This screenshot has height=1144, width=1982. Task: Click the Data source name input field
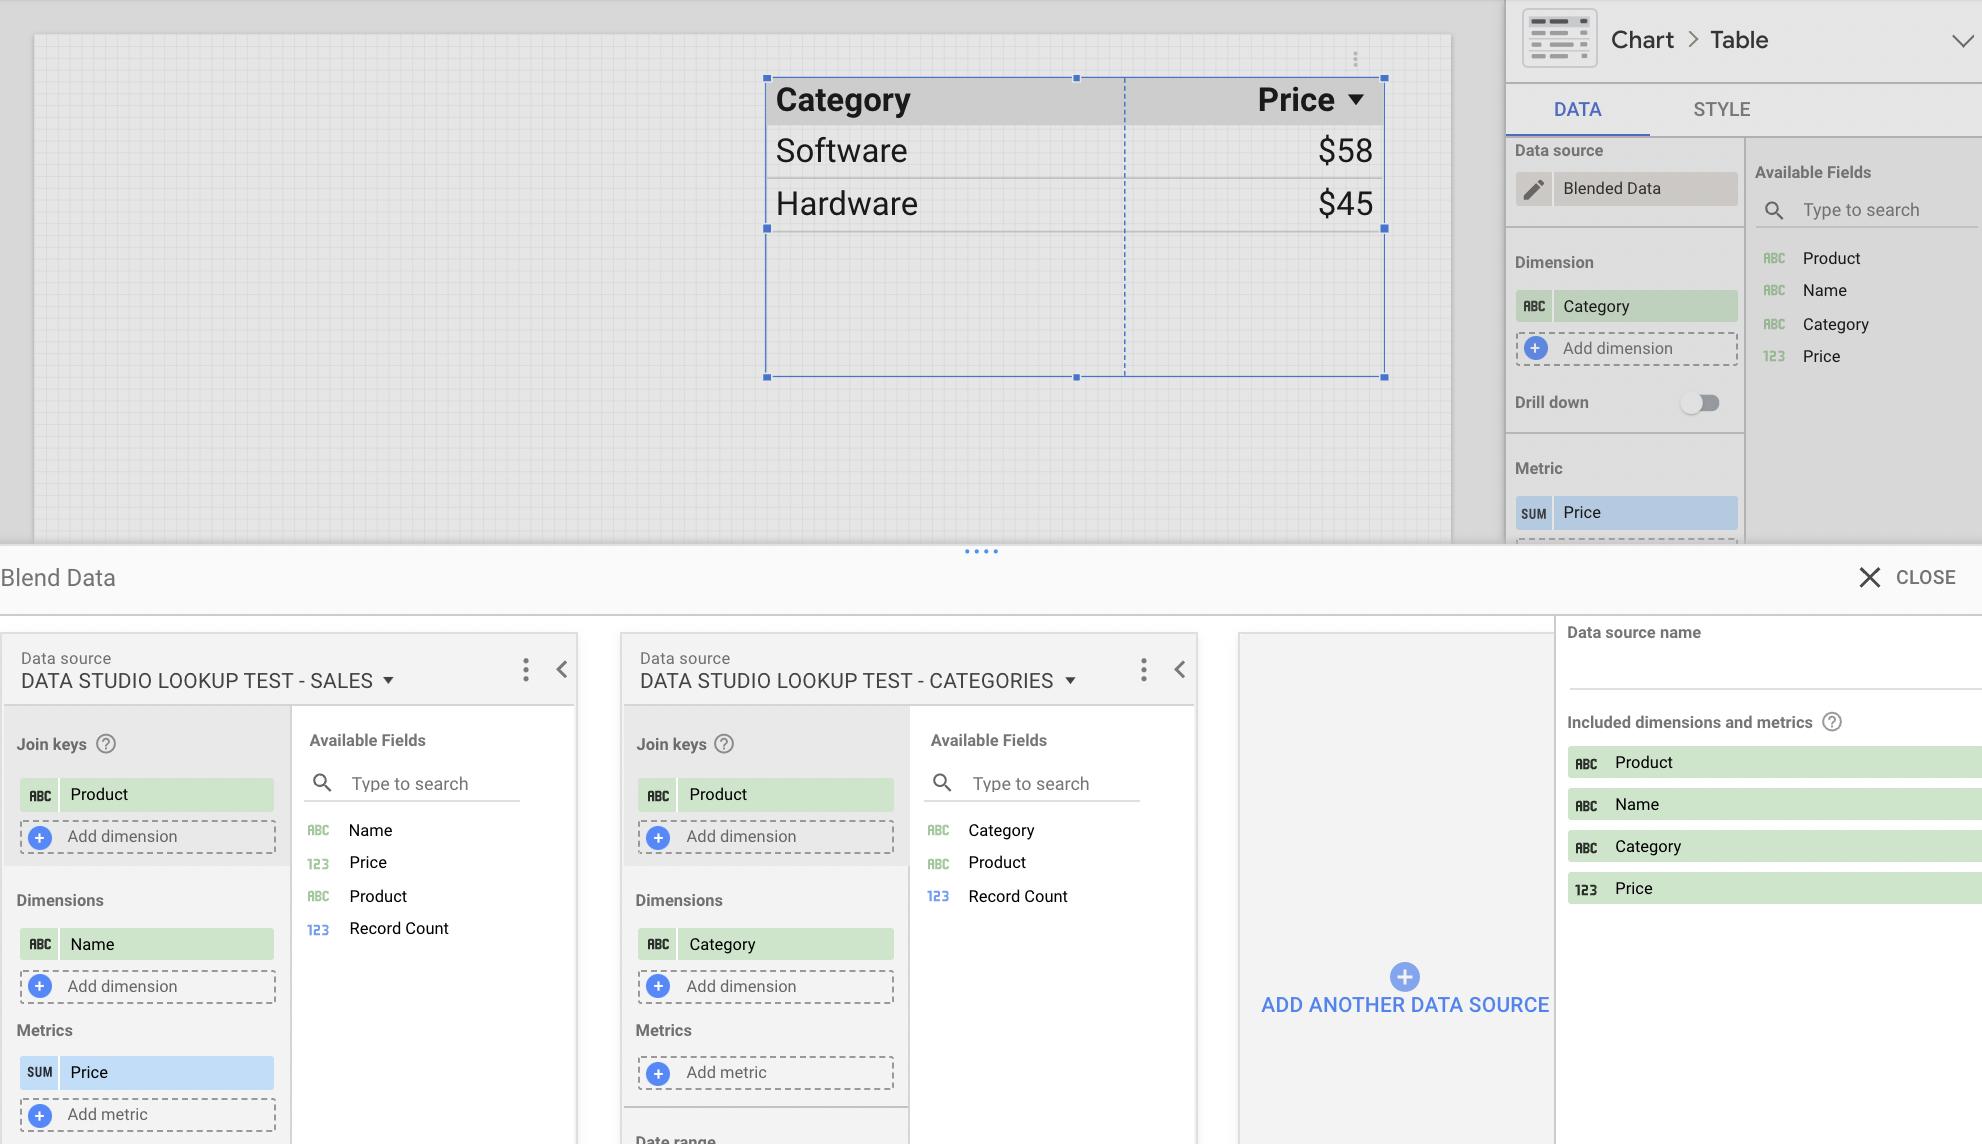coord(1774,668)
